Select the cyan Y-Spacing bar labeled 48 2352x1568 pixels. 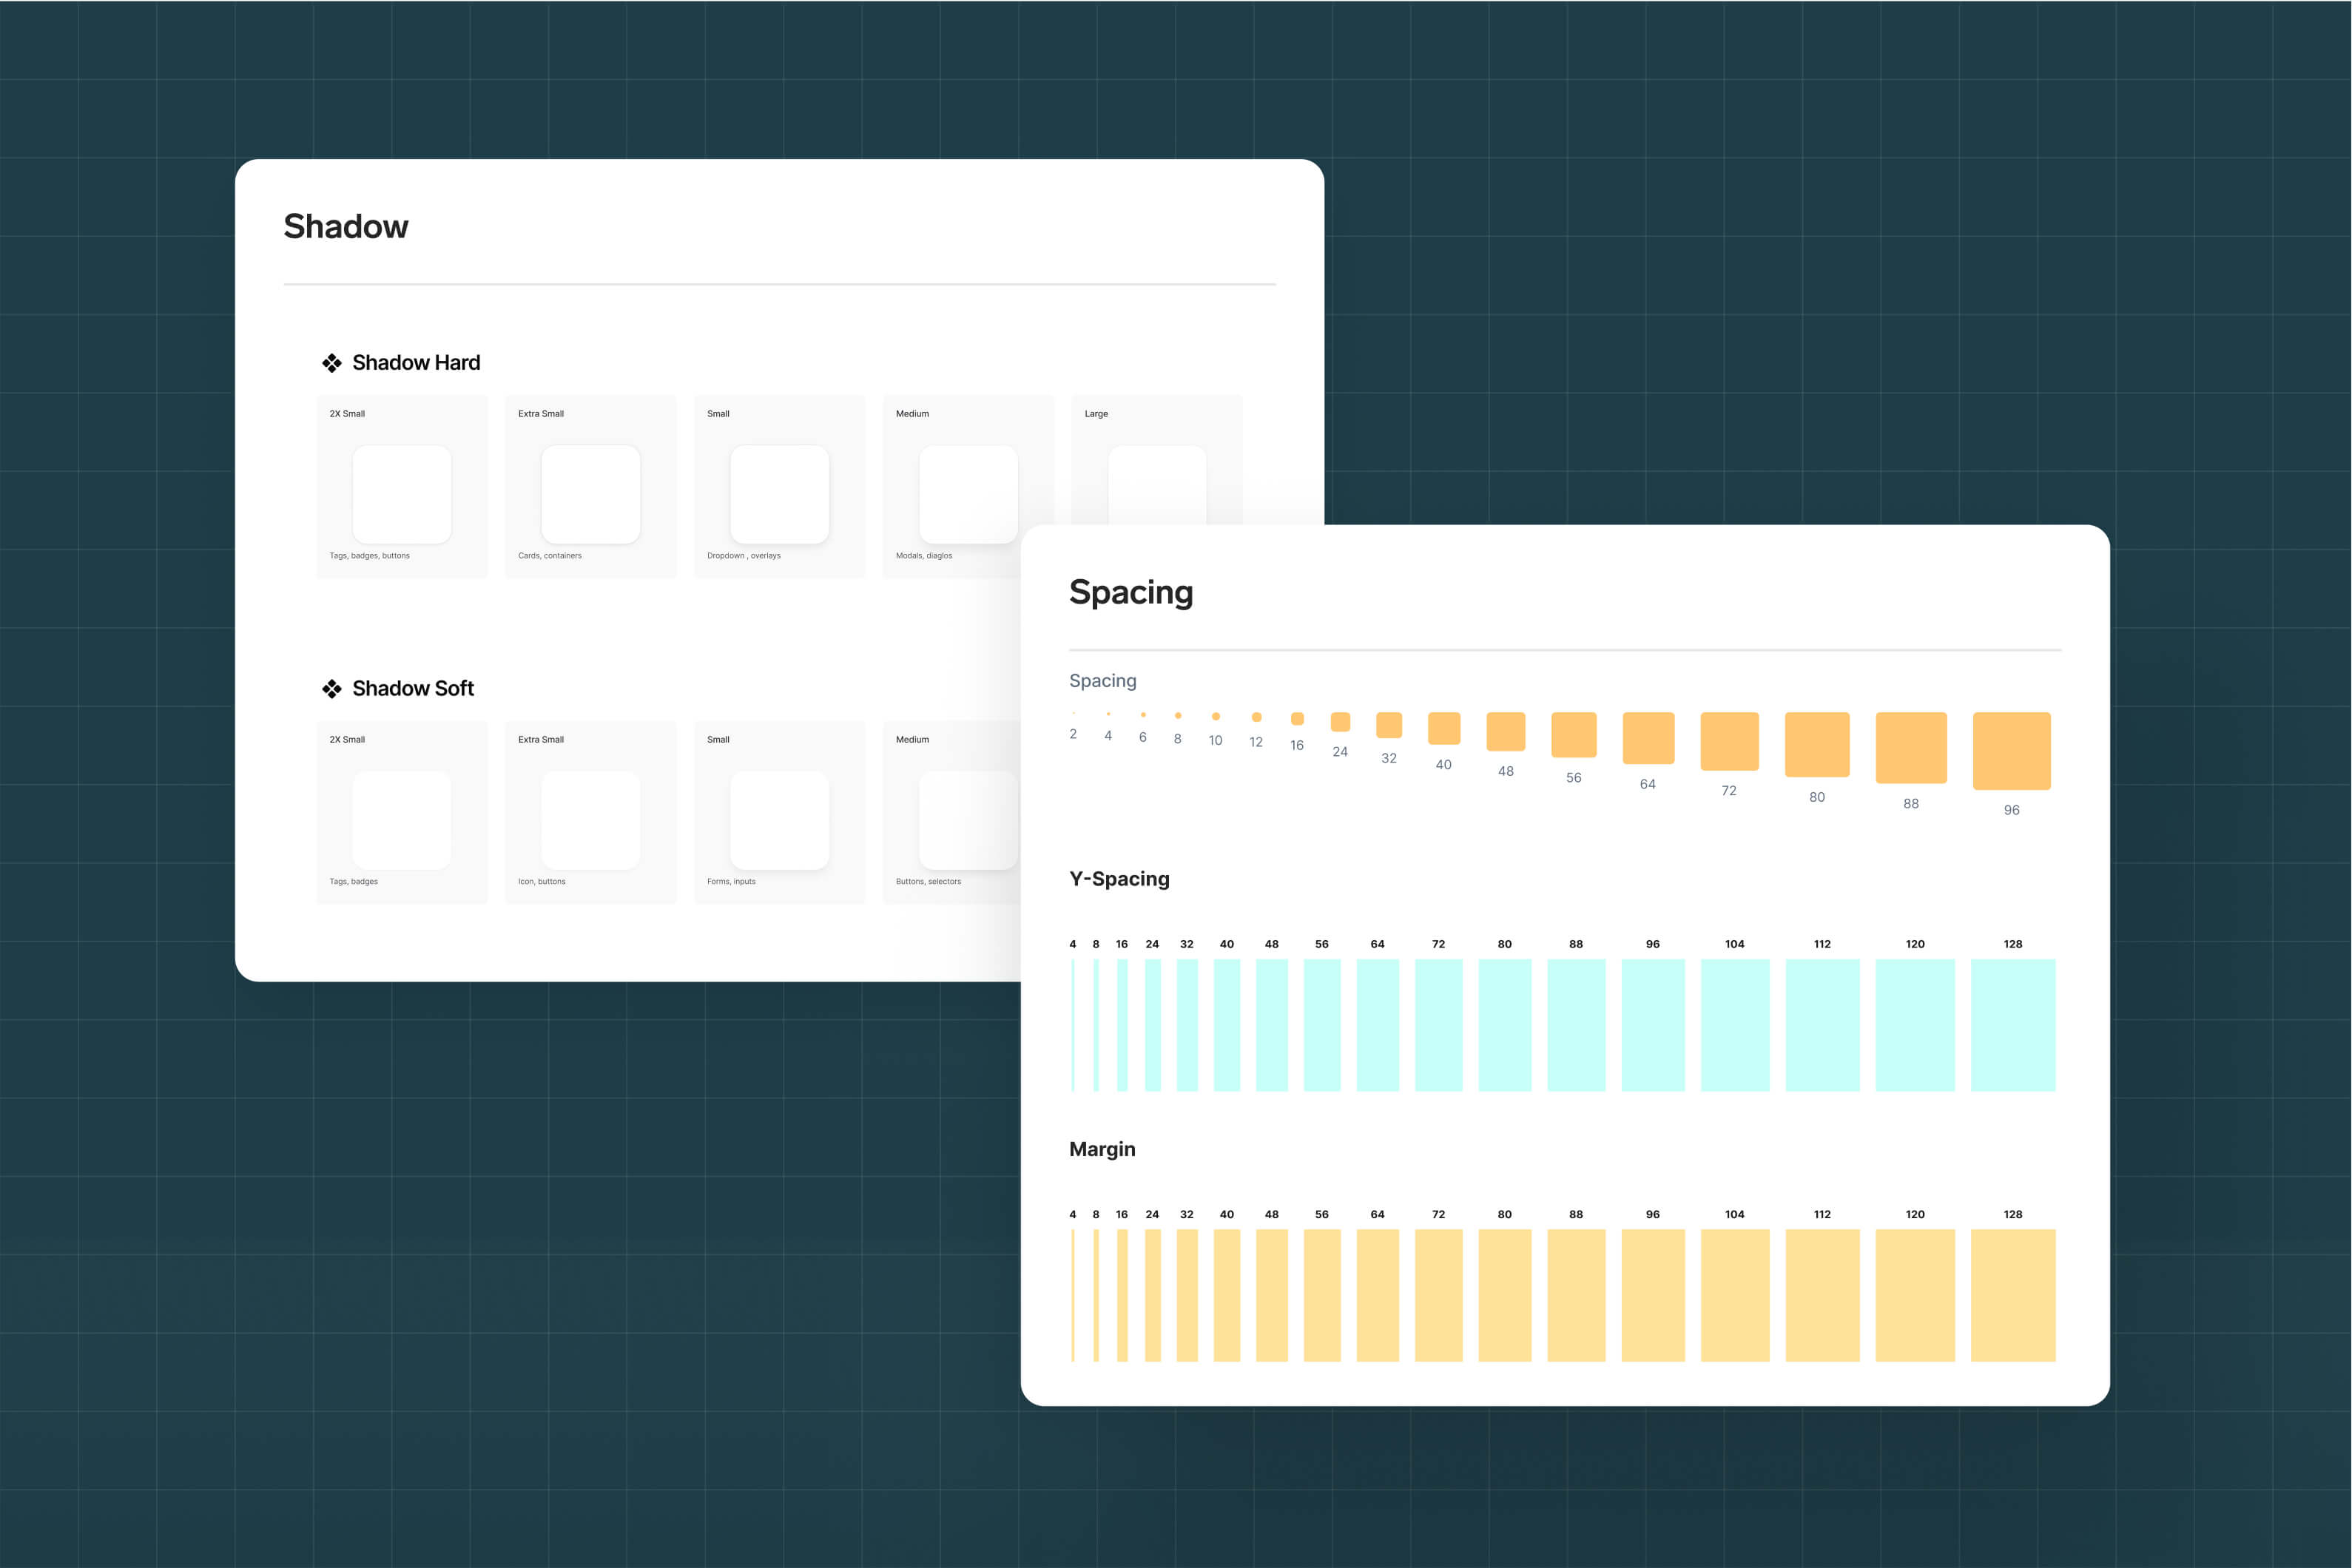[x=1272, y=1025]
